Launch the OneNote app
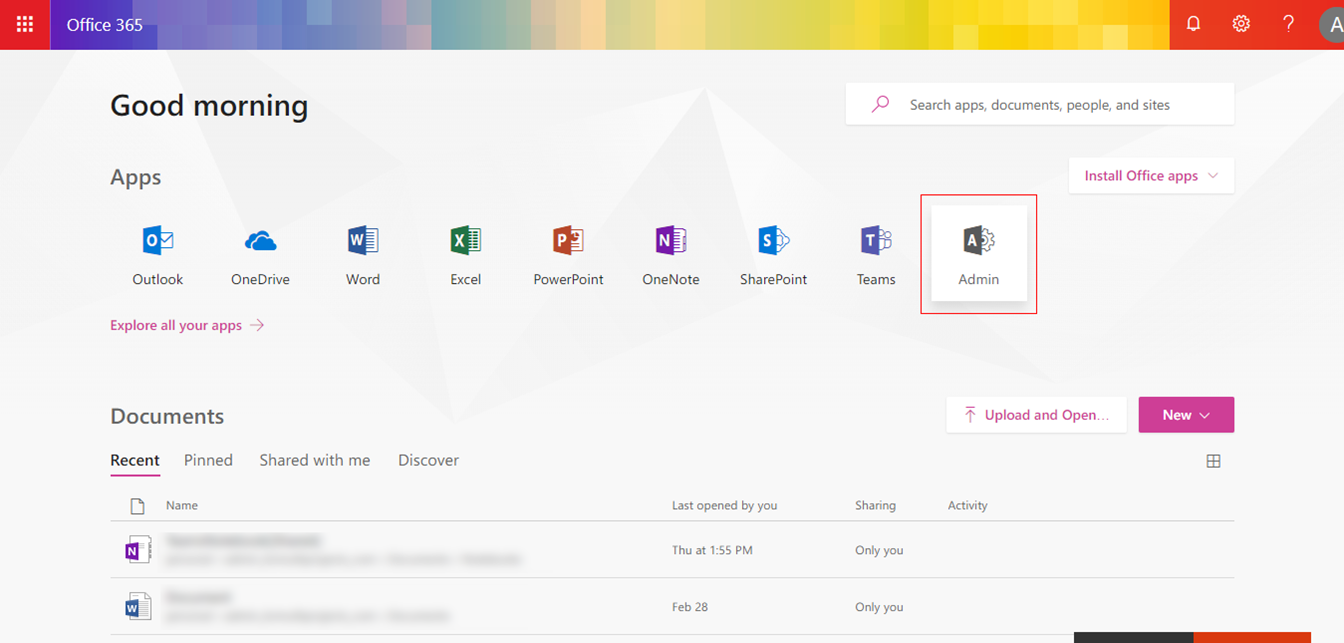 [x=671, y=256]
